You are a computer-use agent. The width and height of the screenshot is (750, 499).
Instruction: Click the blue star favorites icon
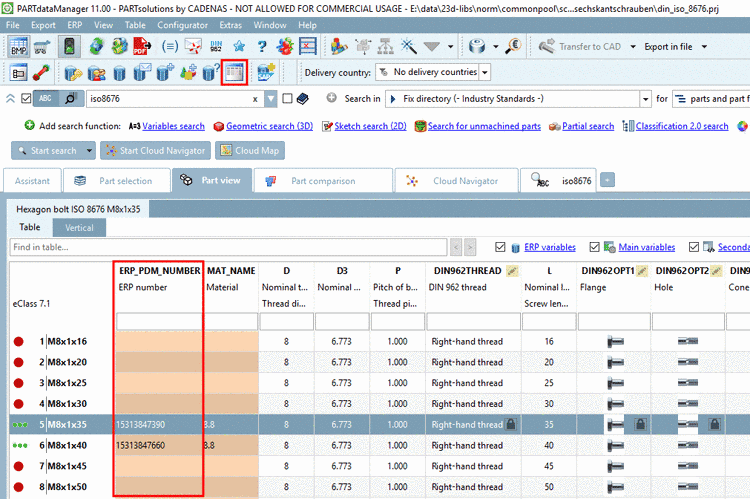[x=239, y=46]
